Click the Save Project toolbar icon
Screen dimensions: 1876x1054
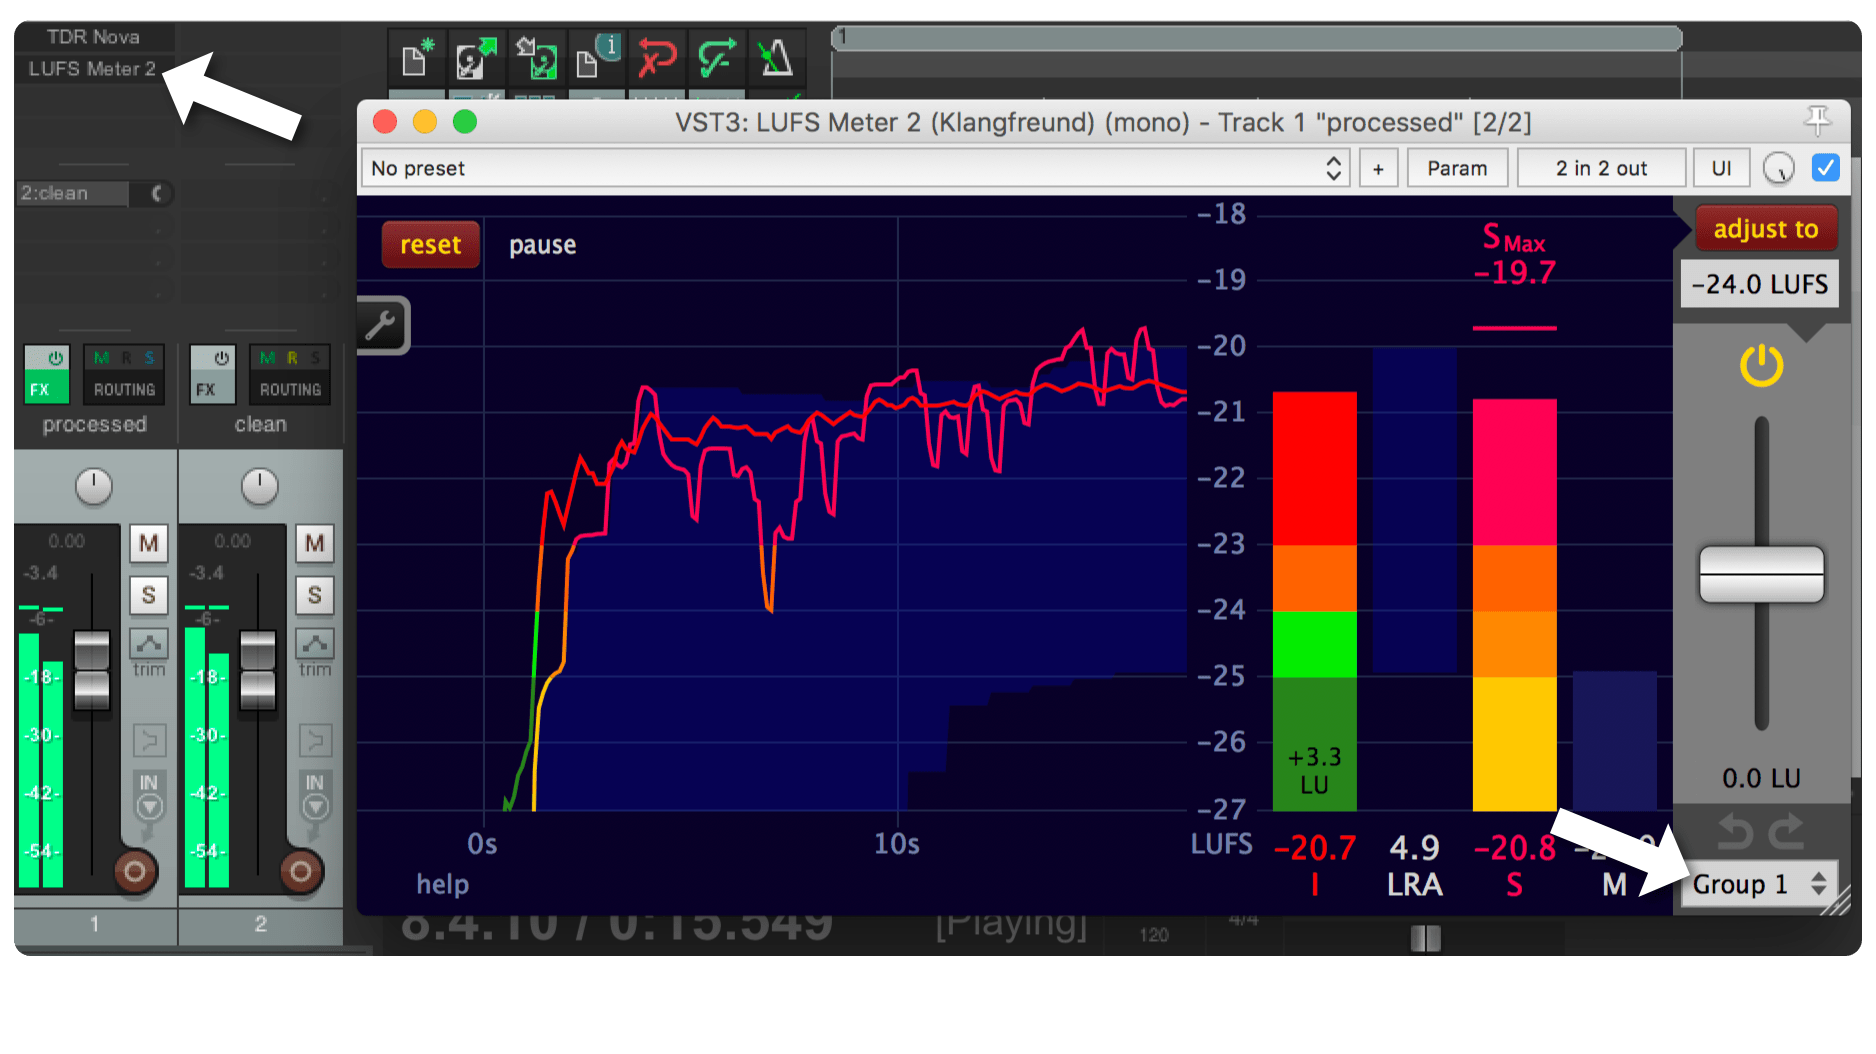[x=536, y=59]
